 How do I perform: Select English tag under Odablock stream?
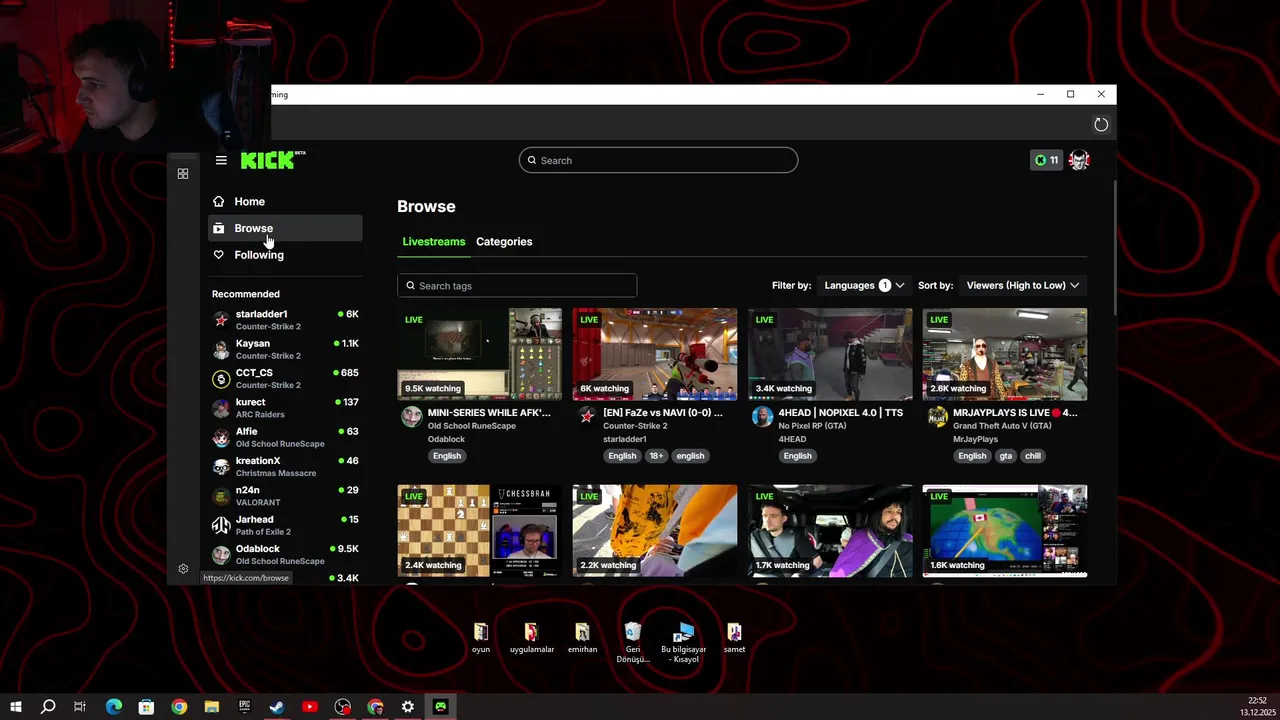click(x=447, y=456)
